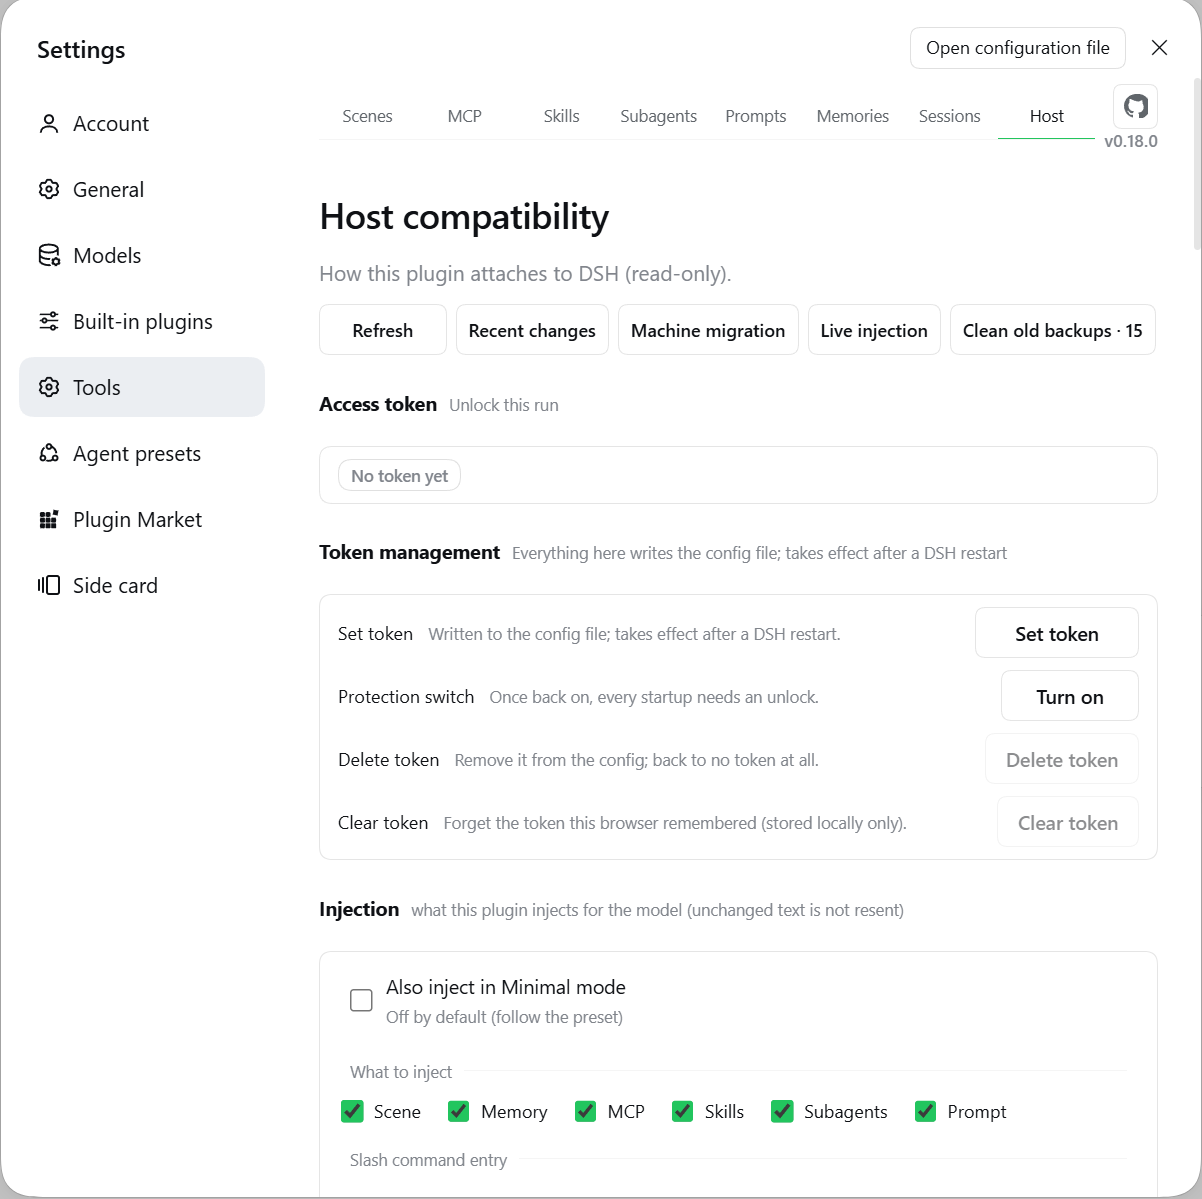This screenshot has width=1202, height=1199.
Task: Open the Models settings section
Action: (x=142, y=256)
